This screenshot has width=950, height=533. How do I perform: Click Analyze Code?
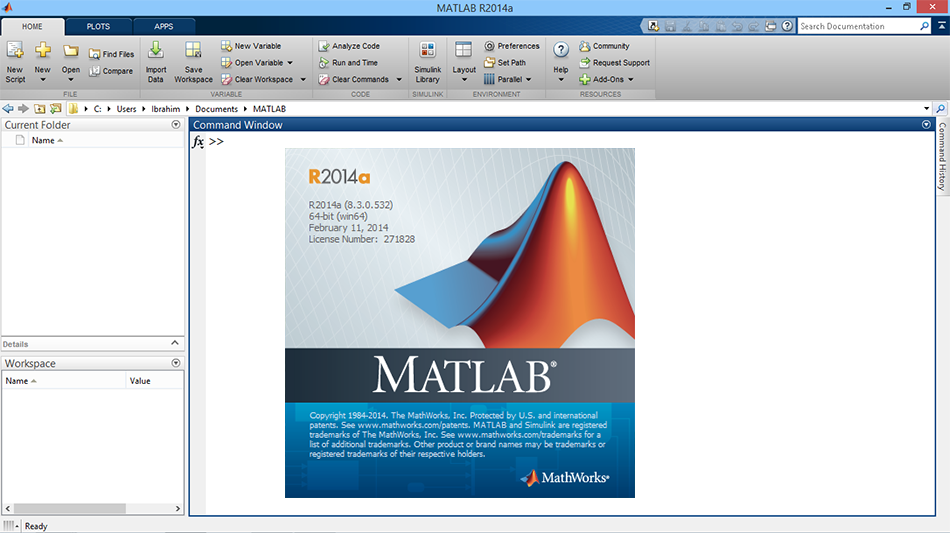click(349, 46)
